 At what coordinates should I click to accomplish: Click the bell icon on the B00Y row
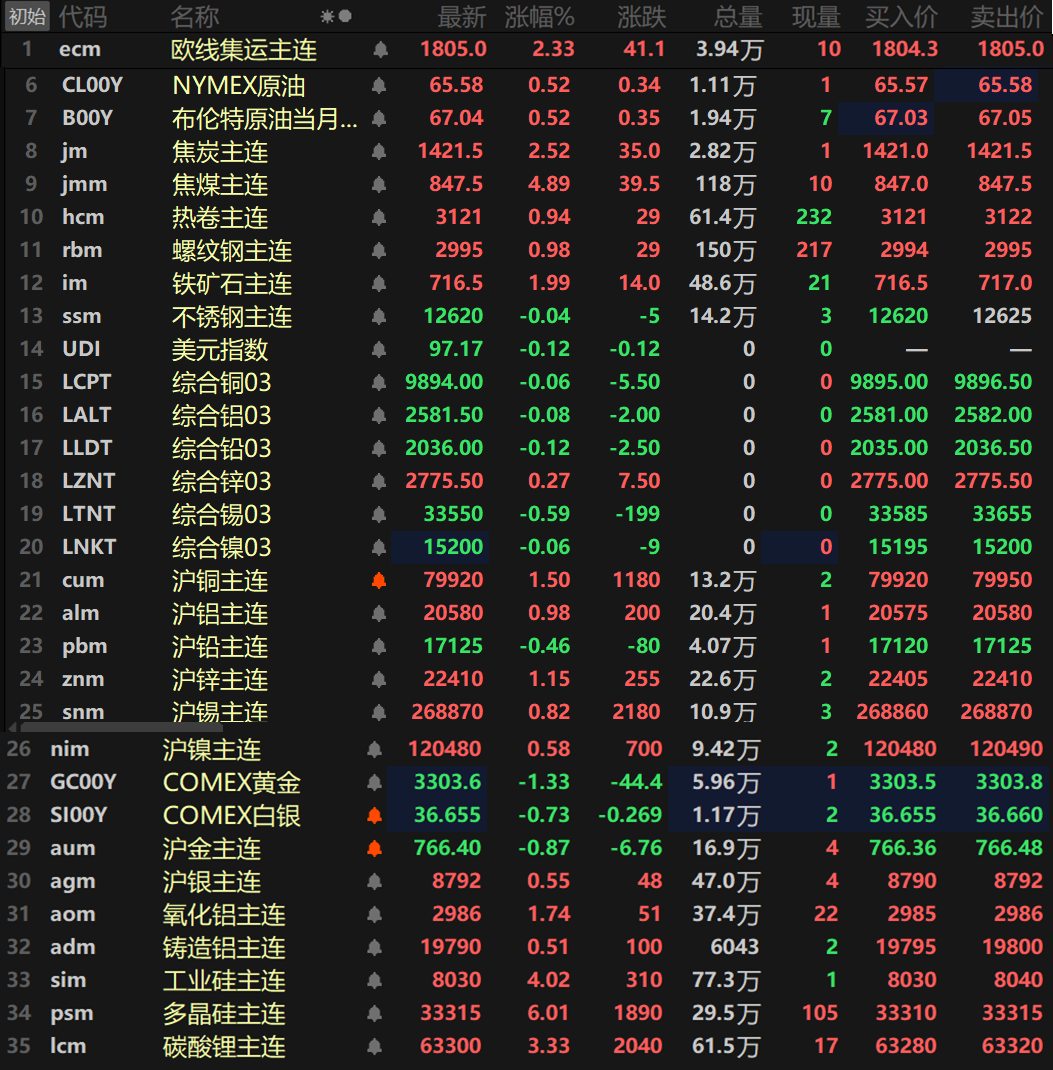[379, 118]
